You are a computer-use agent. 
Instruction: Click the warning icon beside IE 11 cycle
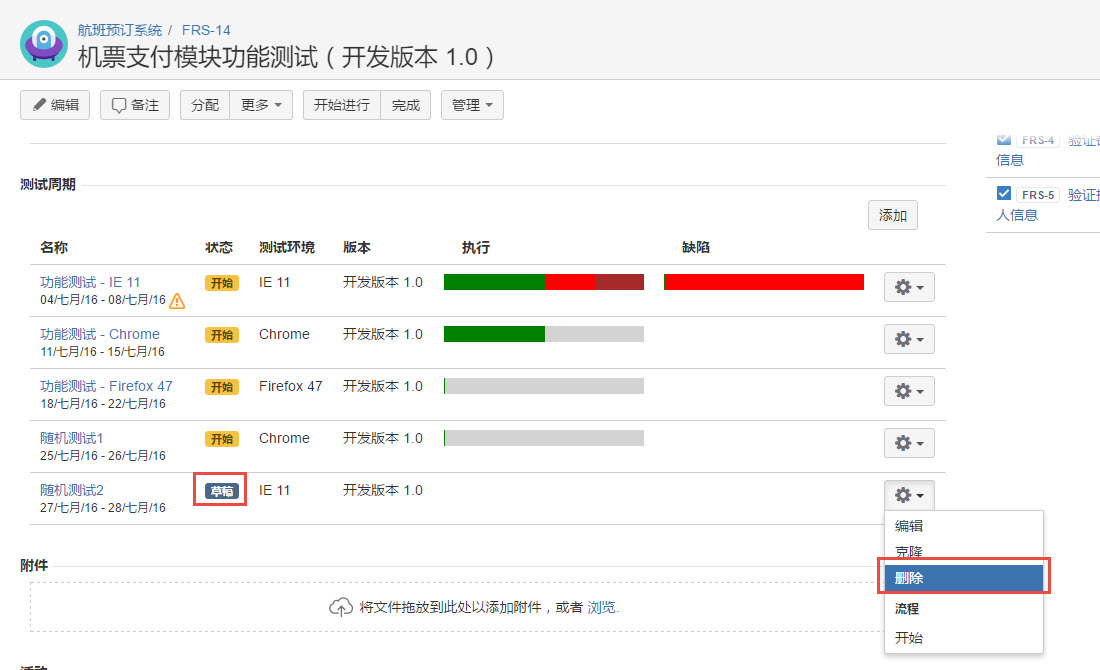[x=177, y=300]
